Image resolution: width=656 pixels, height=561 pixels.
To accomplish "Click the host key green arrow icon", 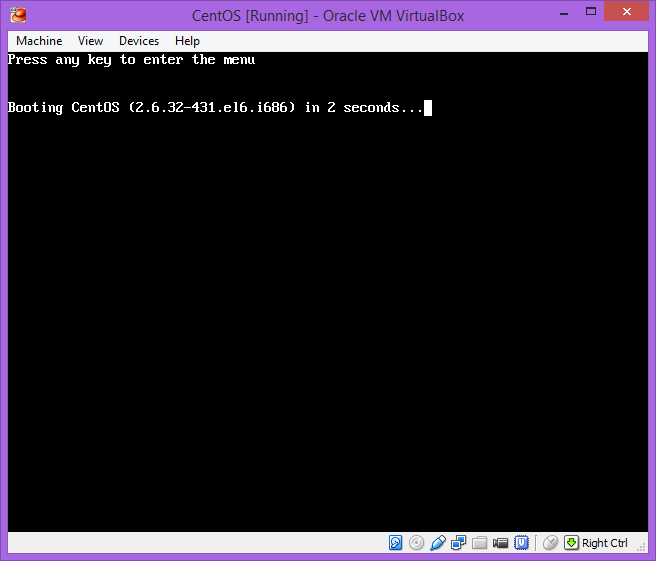I will tap(571, 543).
